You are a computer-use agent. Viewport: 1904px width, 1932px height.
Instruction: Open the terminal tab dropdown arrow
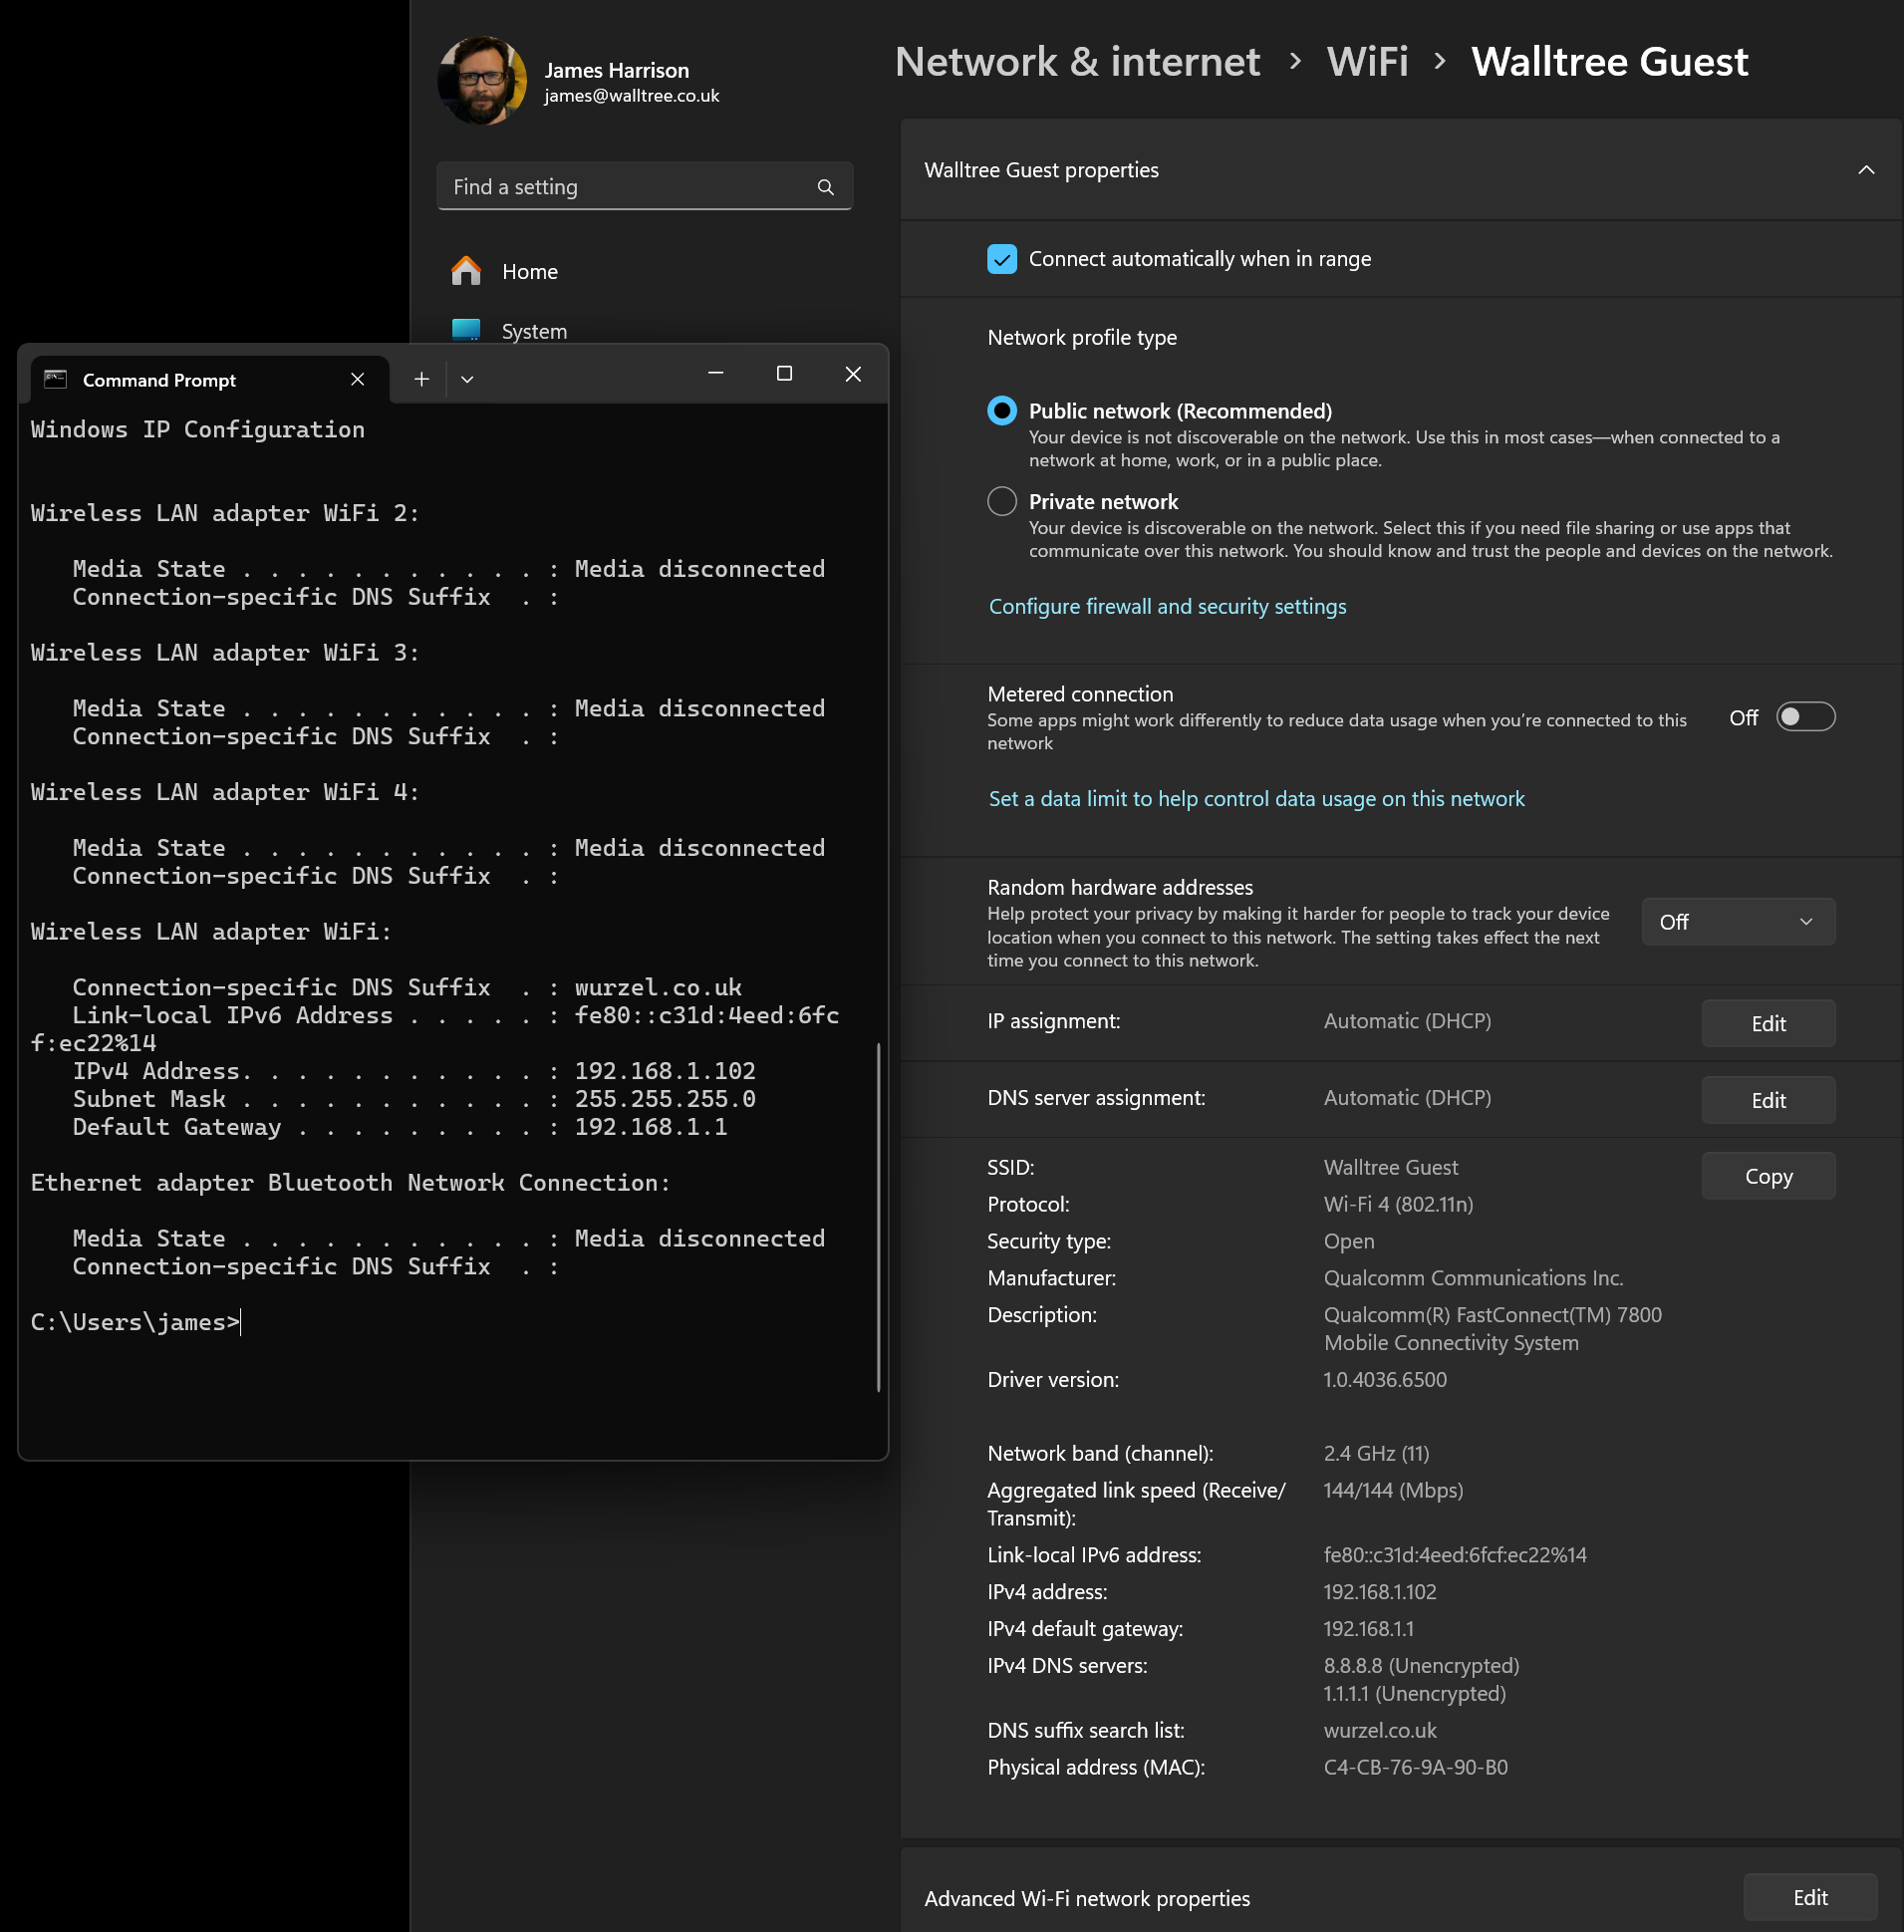click(x=467, y=379)
